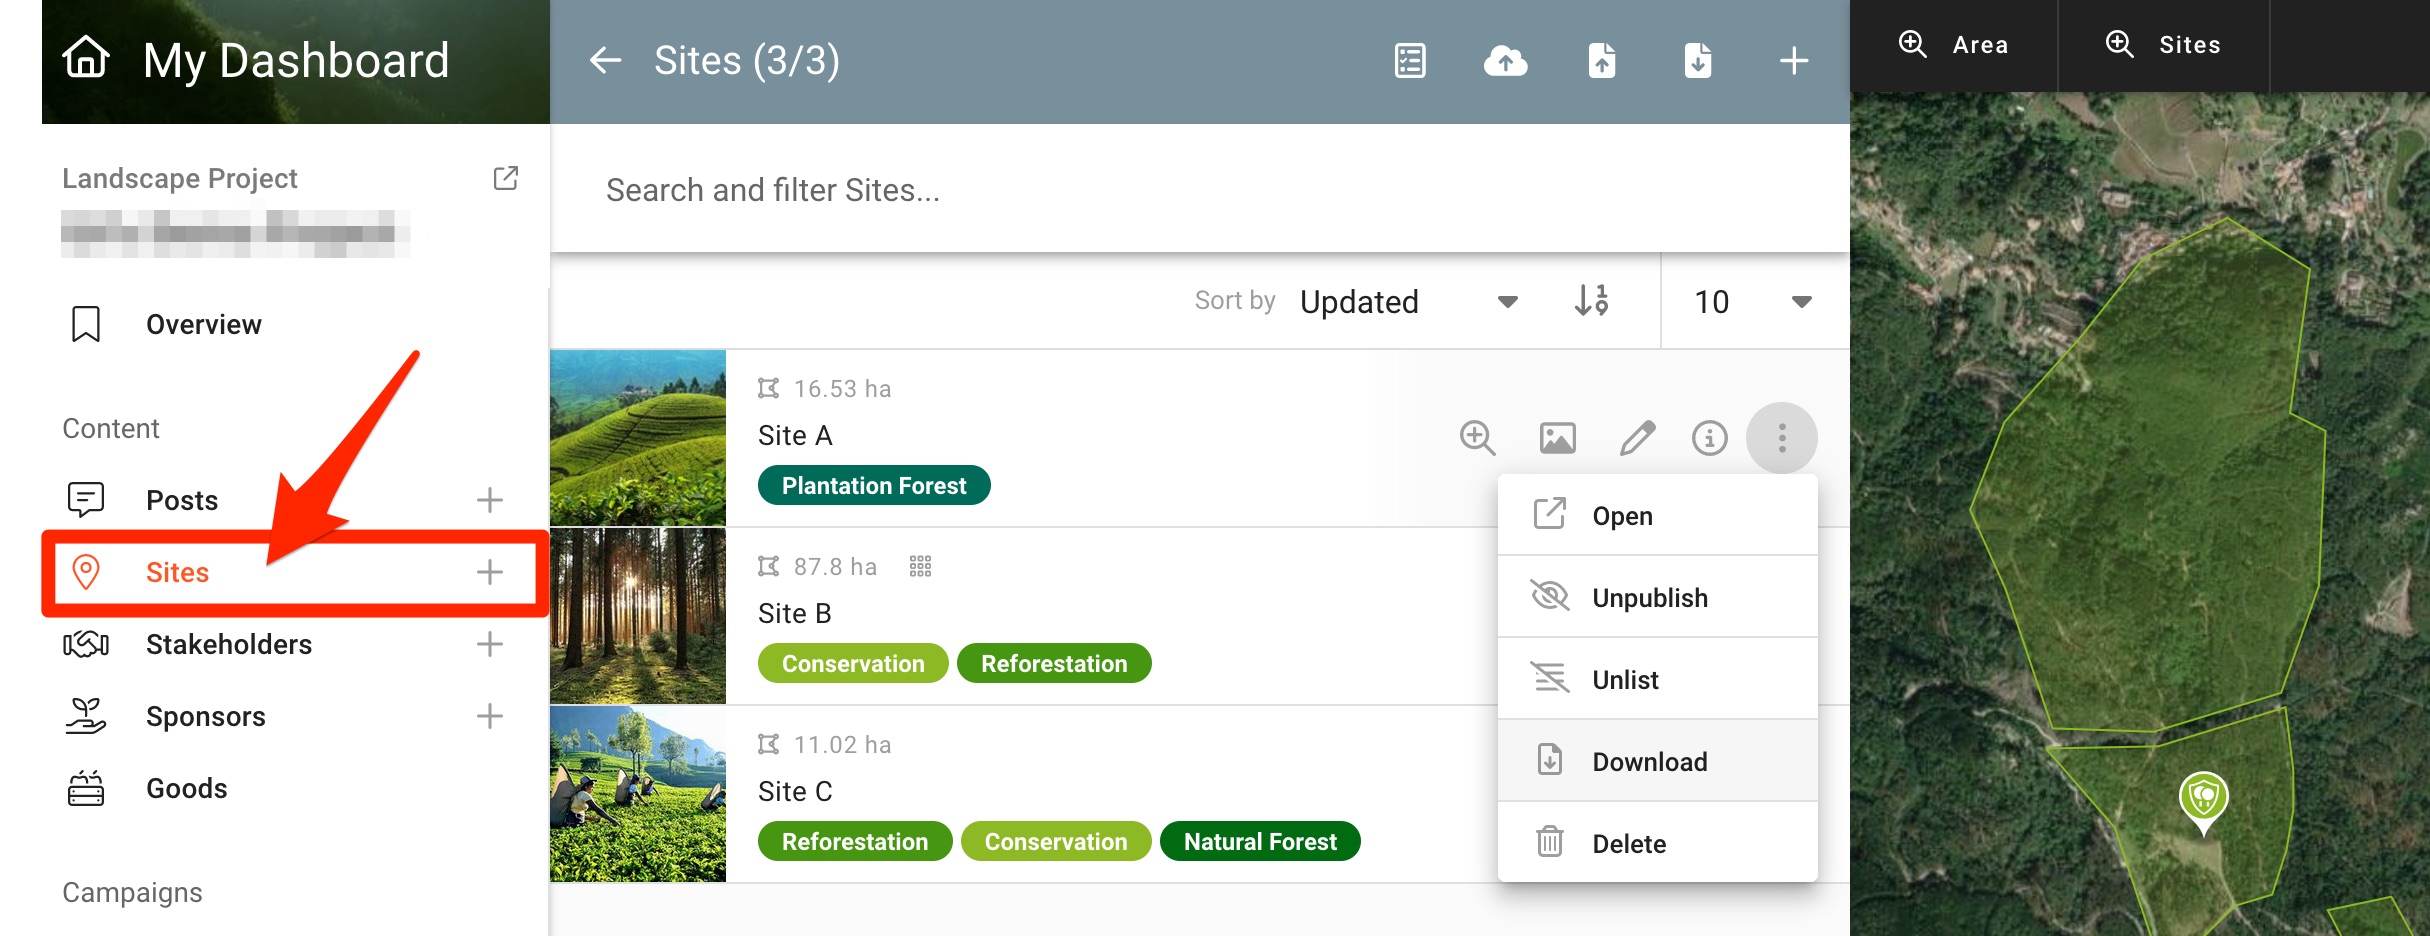
Task: Click the cloud upload icon in header
Action: [x=1505, y=61]
